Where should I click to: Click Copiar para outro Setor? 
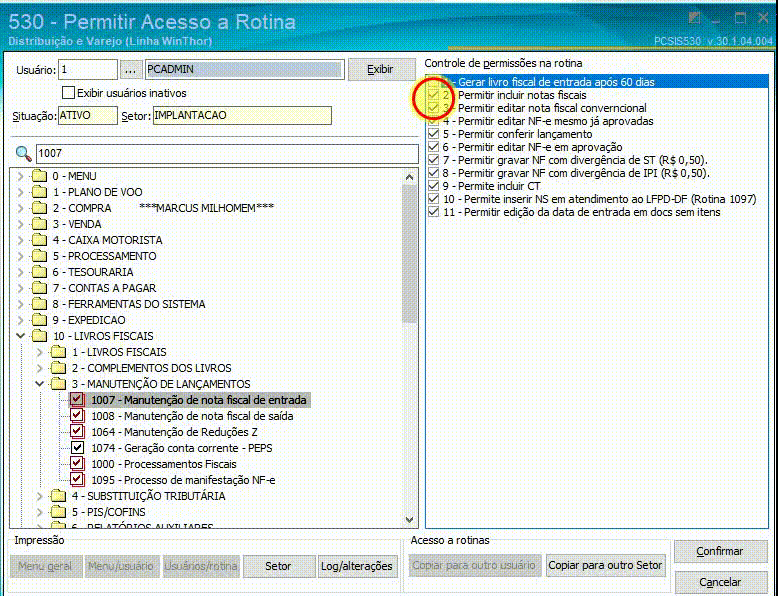[605, 565]
